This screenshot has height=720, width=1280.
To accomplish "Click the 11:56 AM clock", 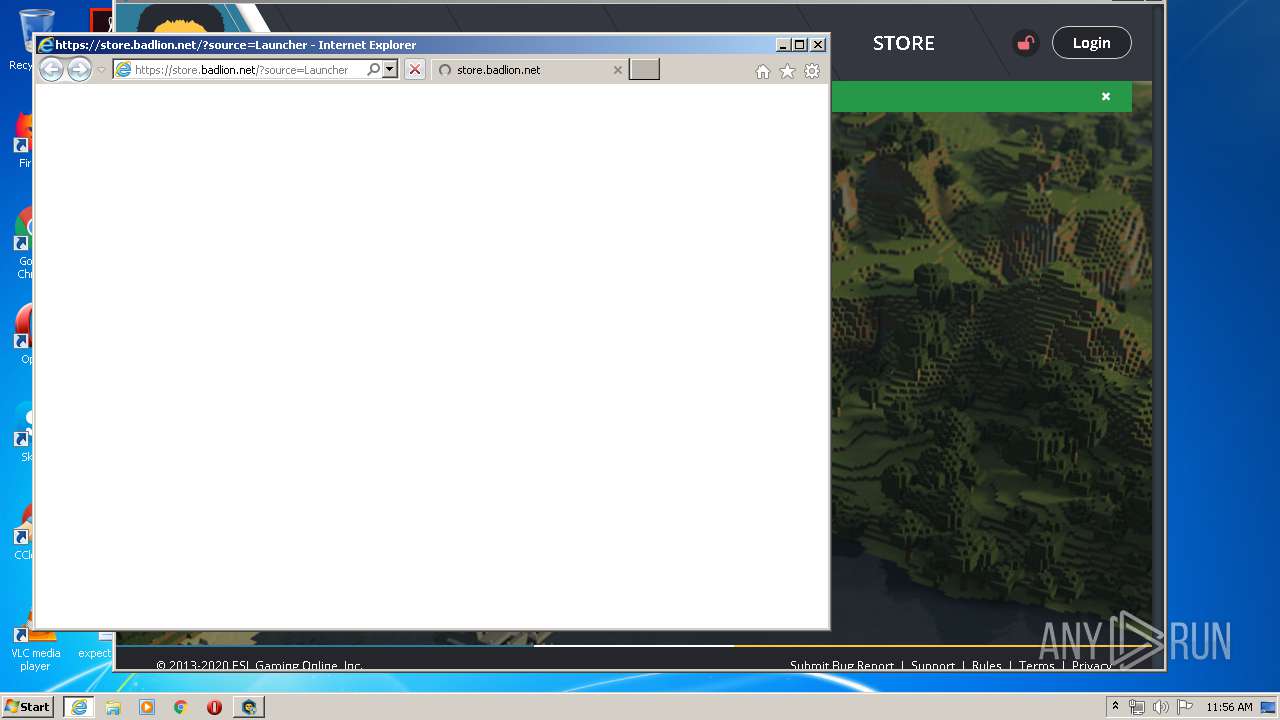I will 1229,707.
